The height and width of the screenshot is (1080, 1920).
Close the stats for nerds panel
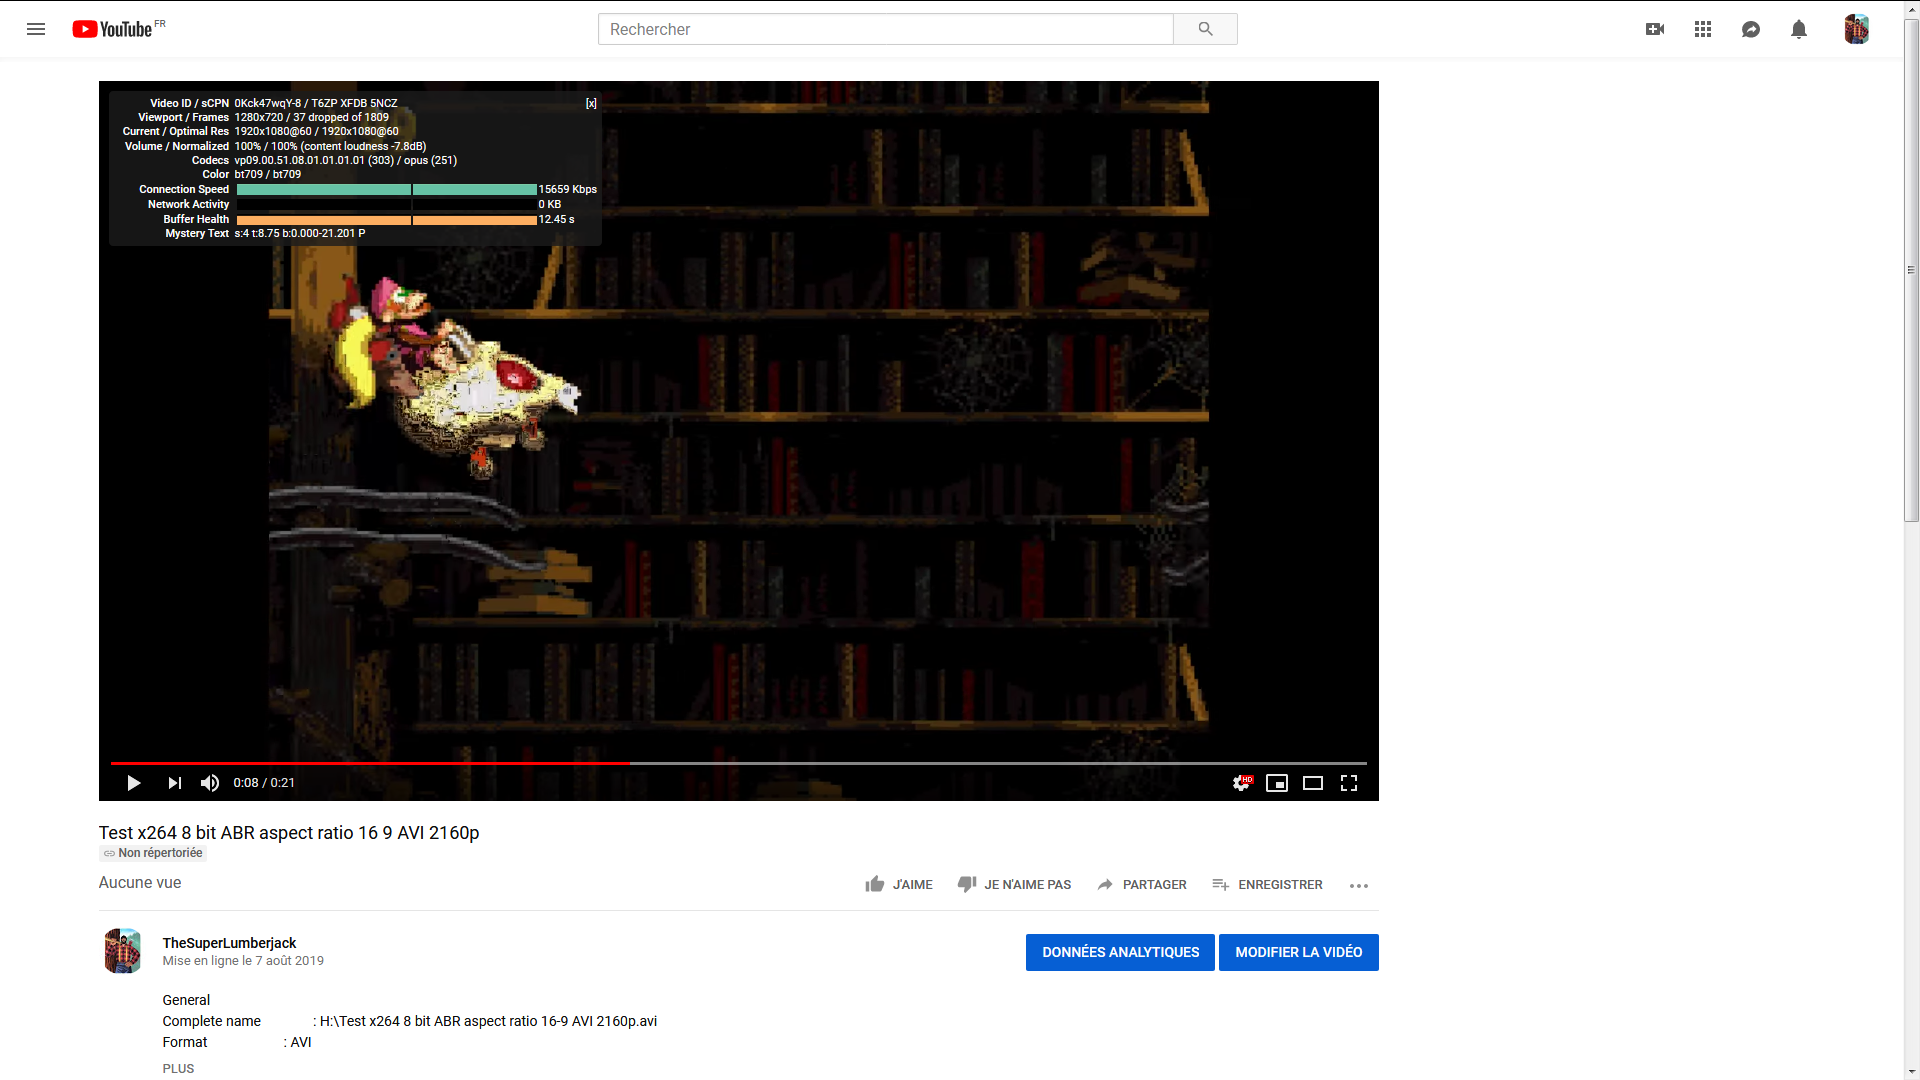click(591, 103)
